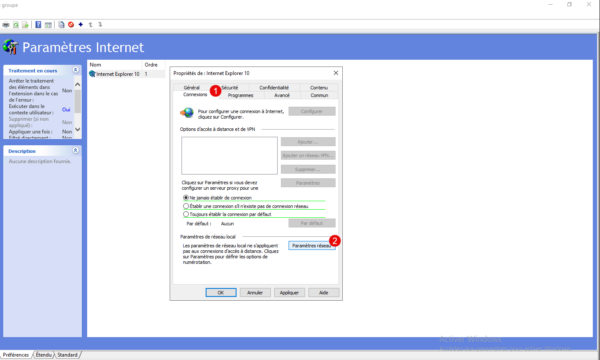Screen dimensions: 600x360
Task: Move item up using the up-arrow toolbar icon
Action: coord(91,24)
